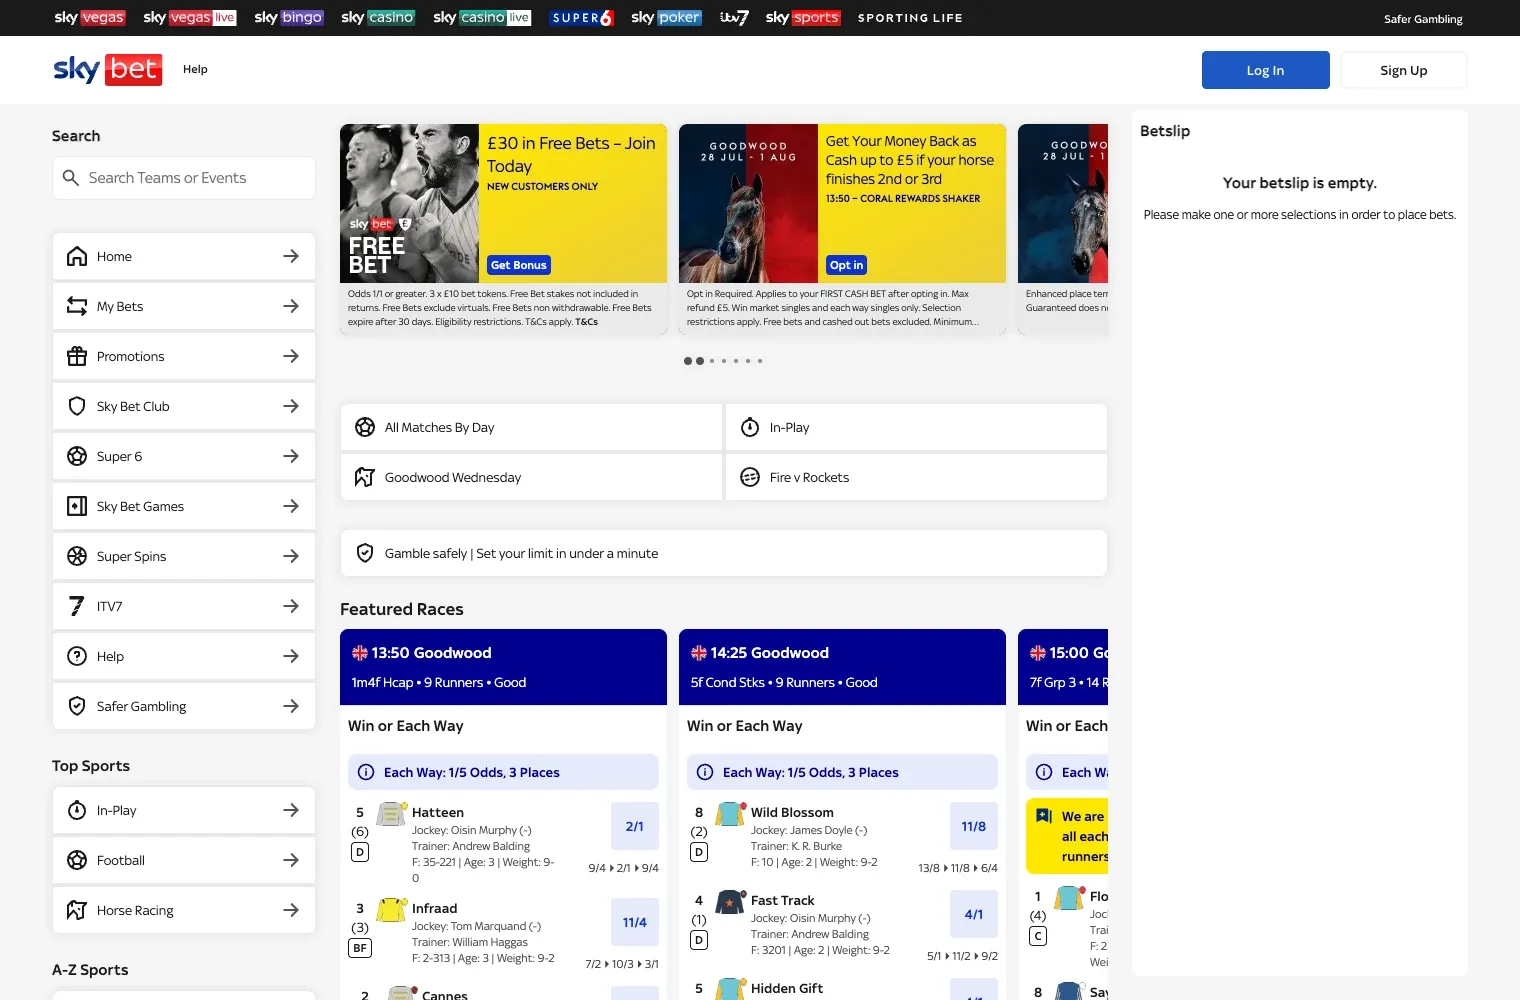Open Super 6 logo in top bar

[581, 17]
